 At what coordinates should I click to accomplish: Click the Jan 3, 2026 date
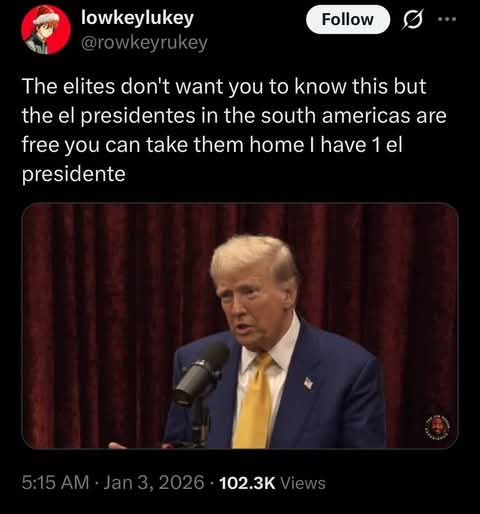point(154,483)
